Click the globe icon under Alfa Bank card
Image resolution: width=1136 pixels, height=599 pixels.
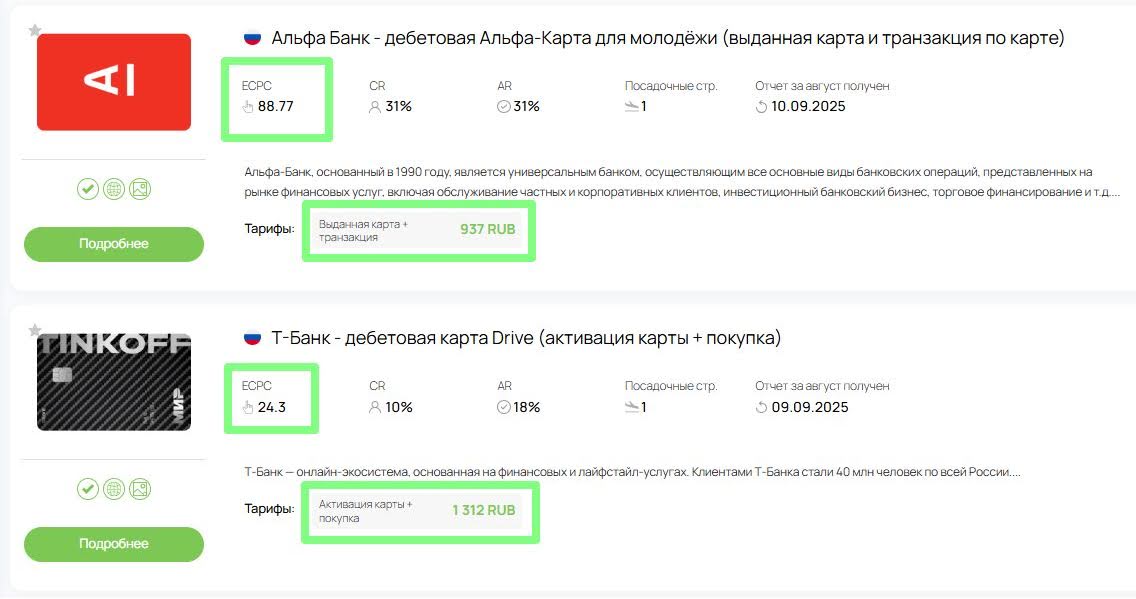(114, 189)
